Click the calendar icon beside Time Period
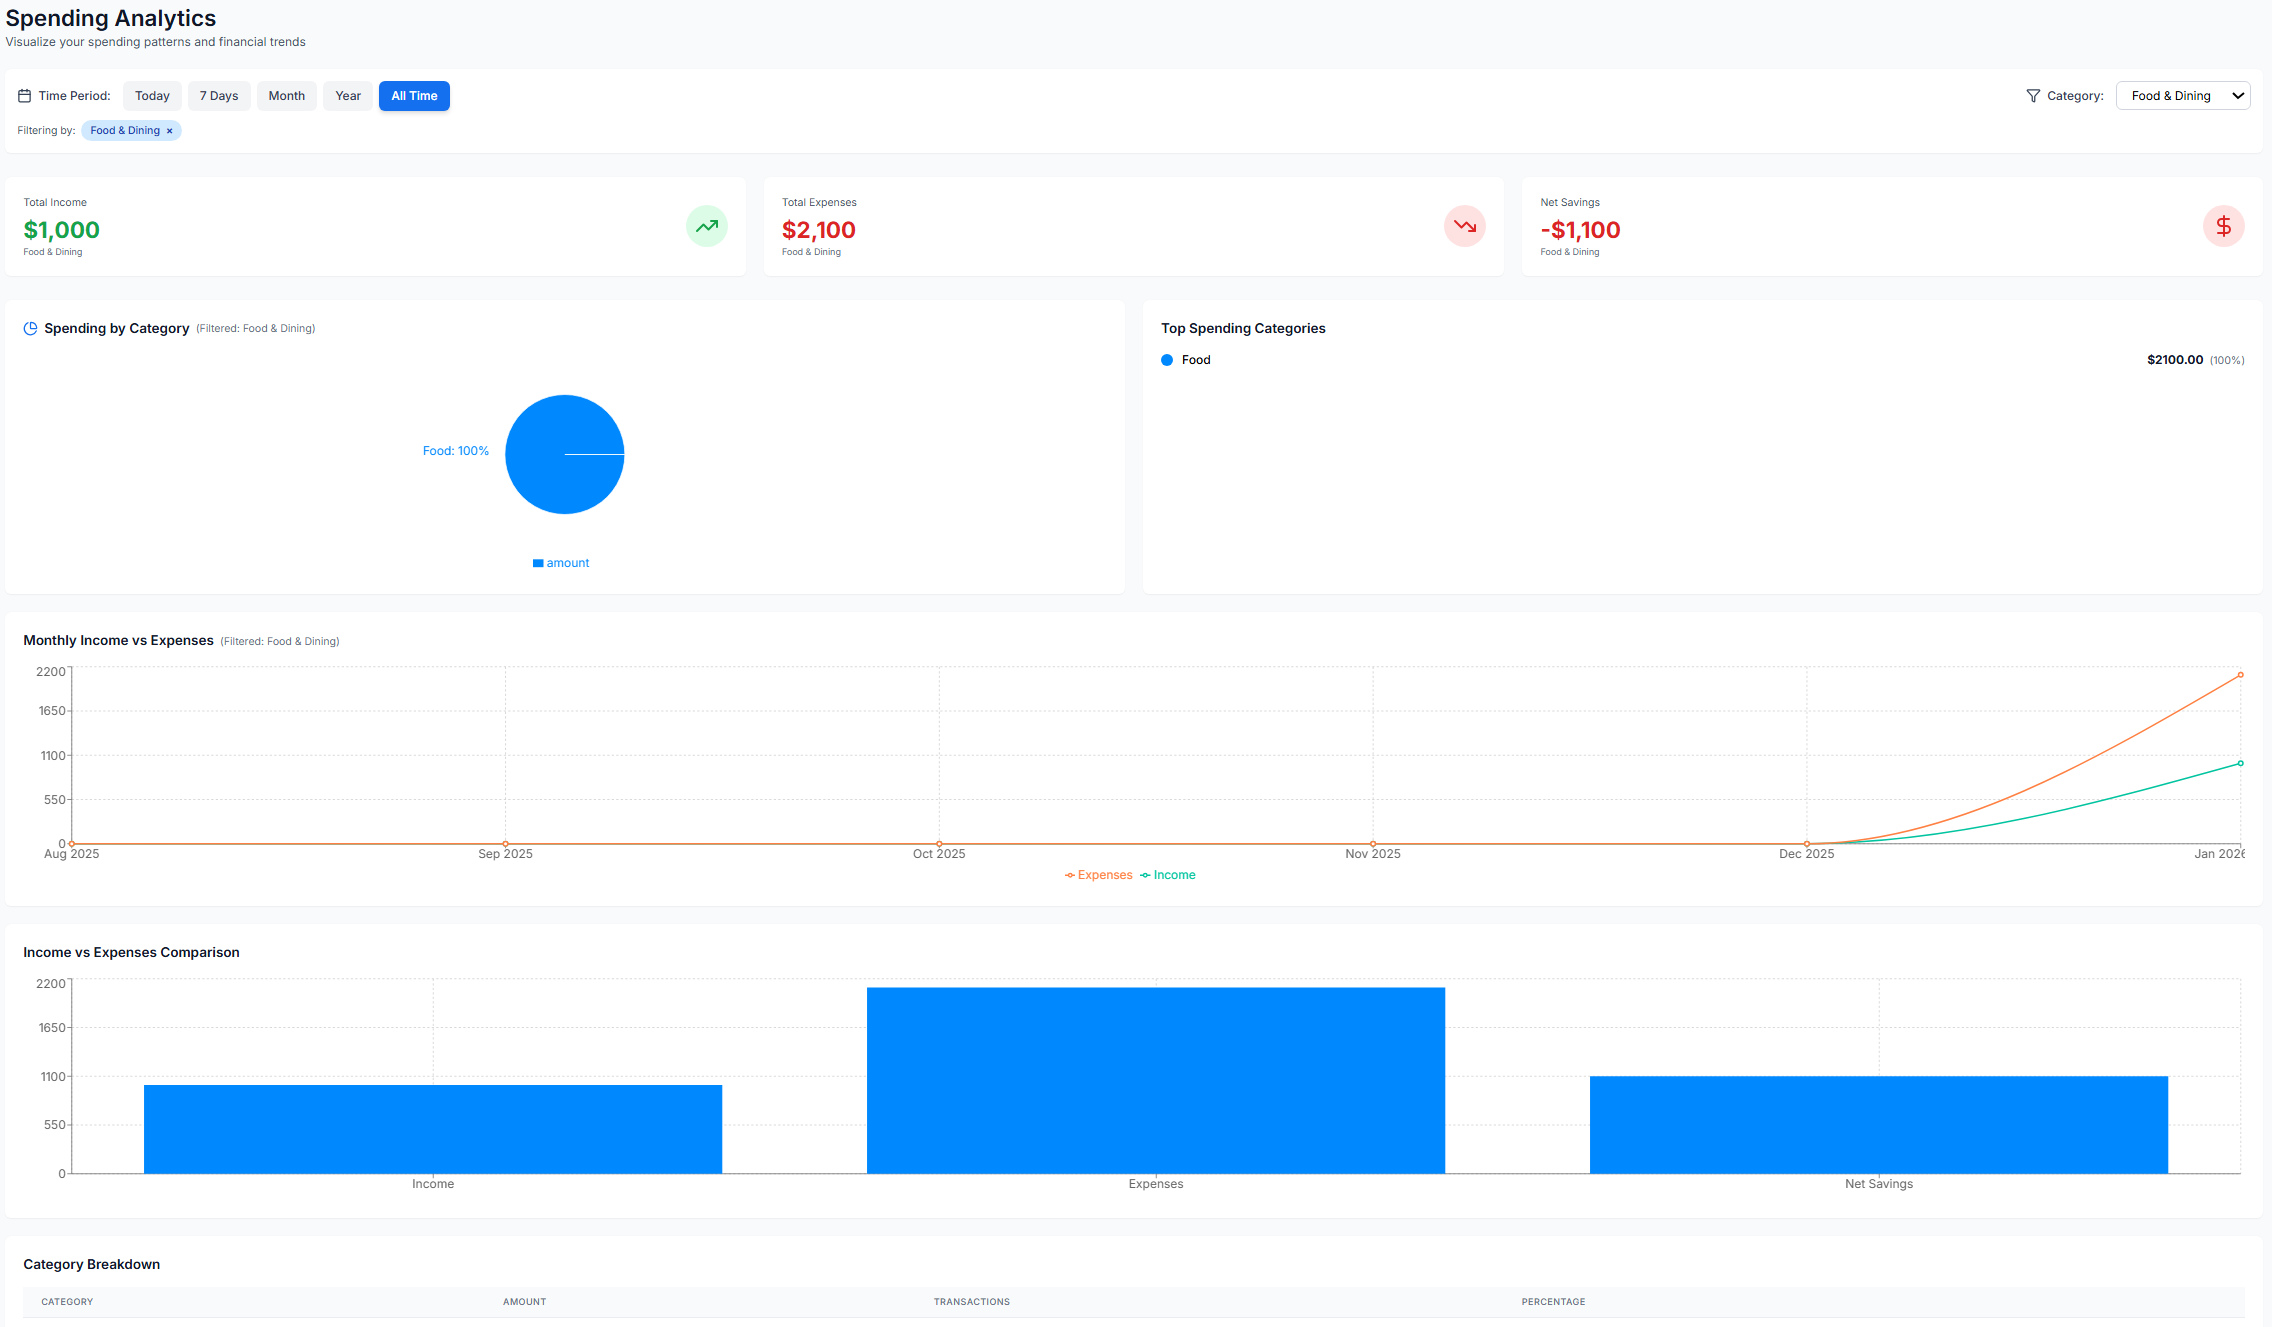 tap(25, 96)
